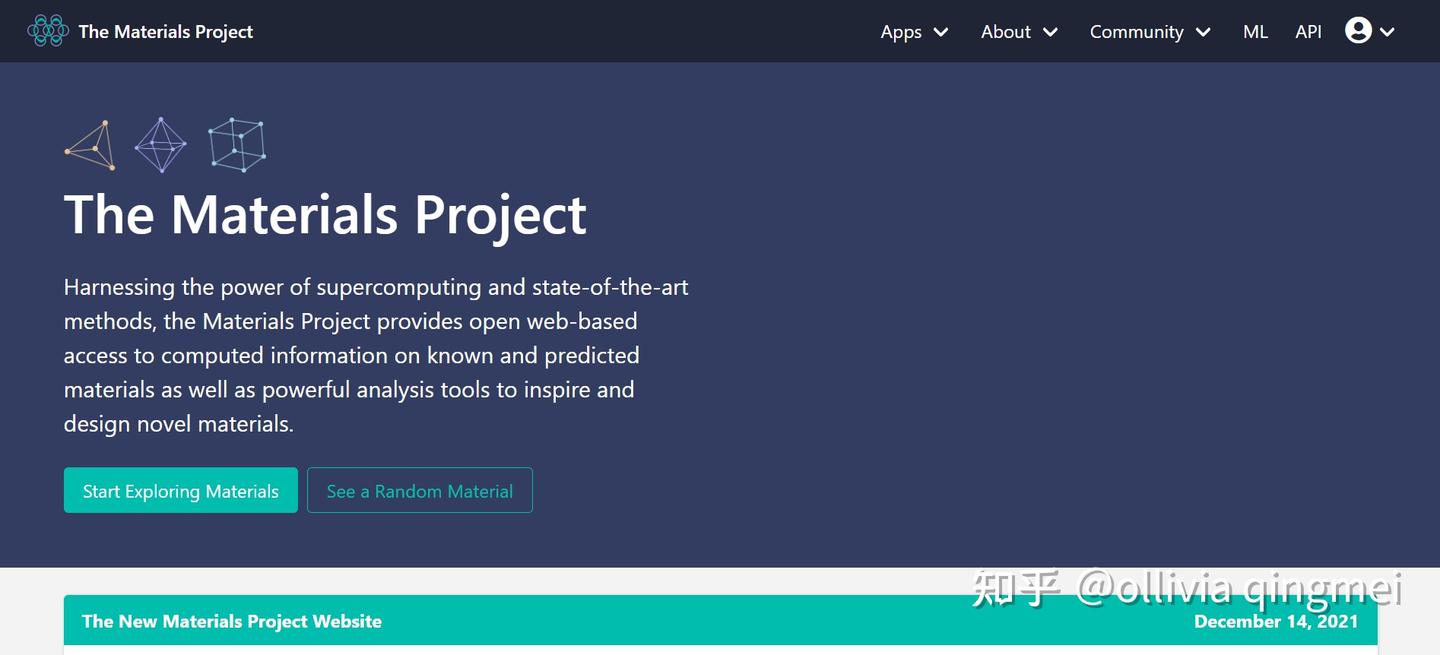1440x655 pixels.
Task: Click the December 14, 2021 date label
Action: 1276,621
